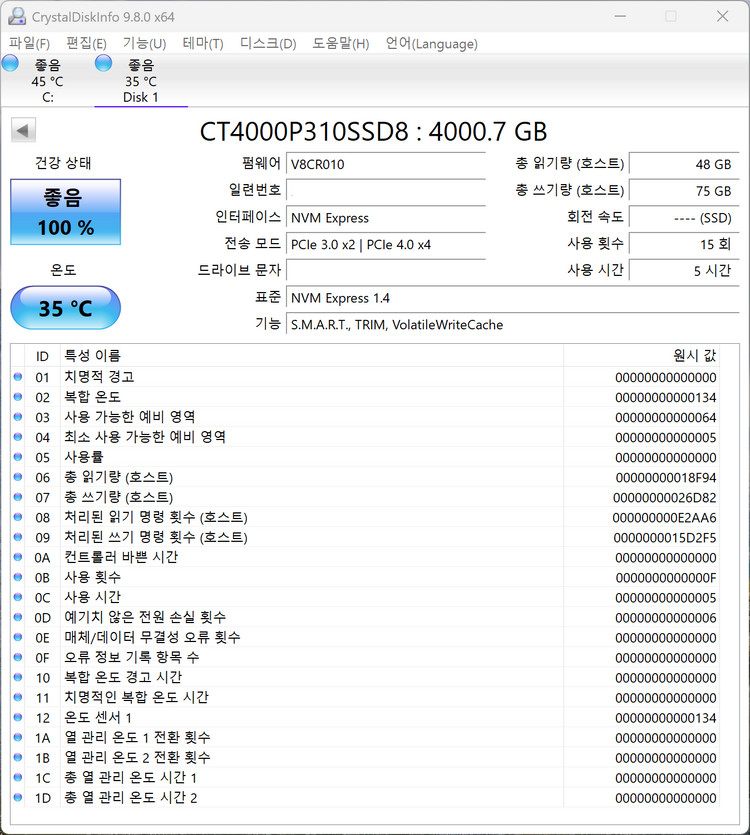Click the 특성 이름 column header
Screen dimensions: 750x835
click(312, 356)
